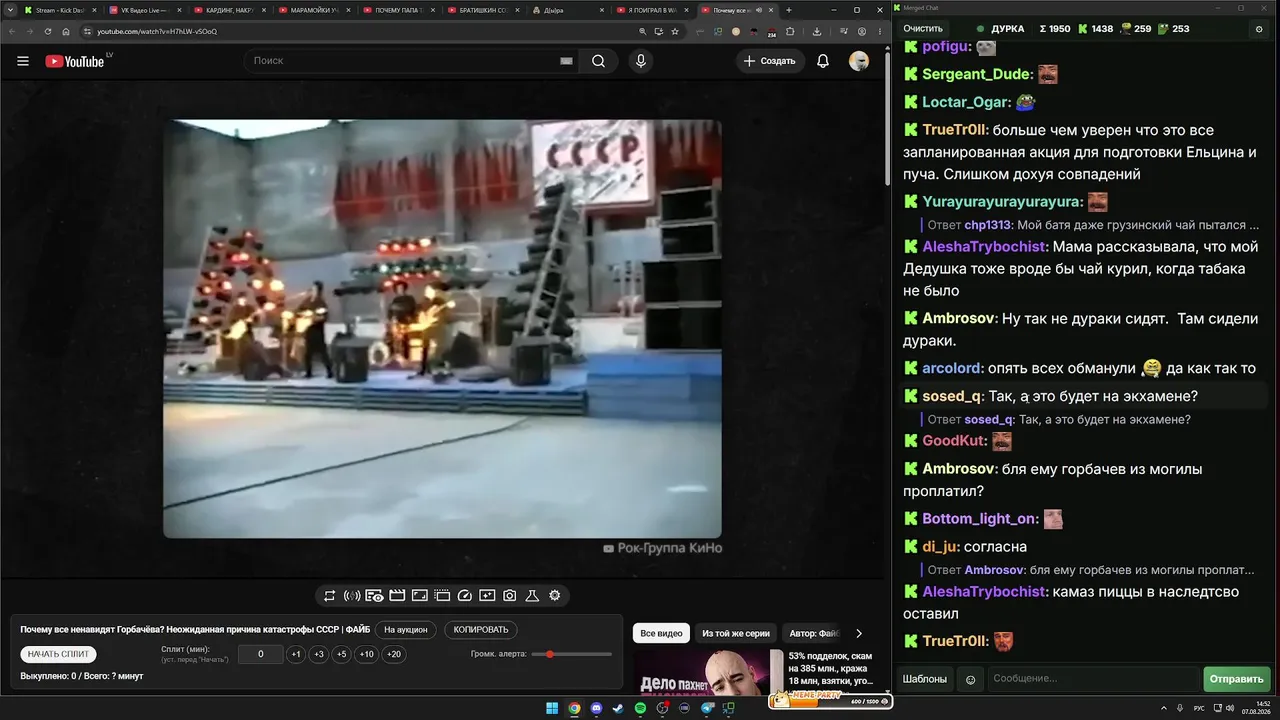
Task: Adjust the Громк. алерта volume slider
Action: 572,654
